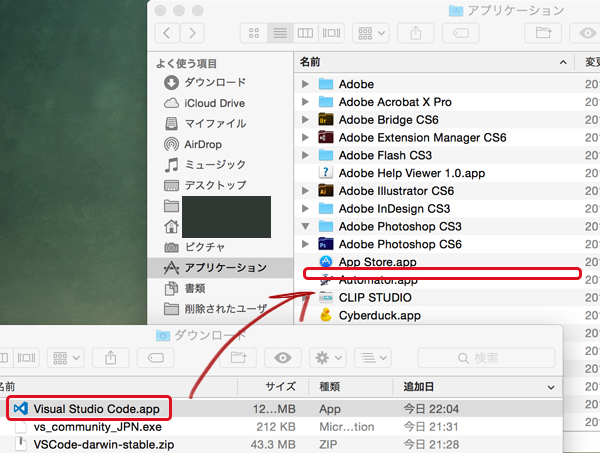Sort by 名前 column header in Applications
This screenshot has height=453, width=600.
(x=434, y=62)
